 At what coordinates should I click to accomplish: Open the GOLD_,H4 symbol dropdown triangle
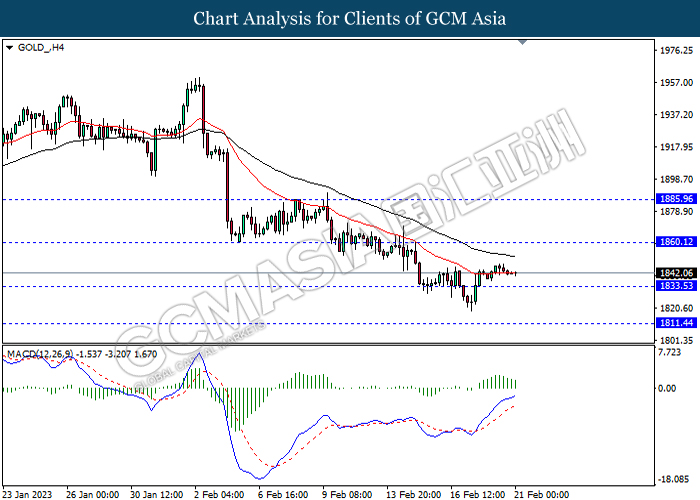tap(9, 48)
